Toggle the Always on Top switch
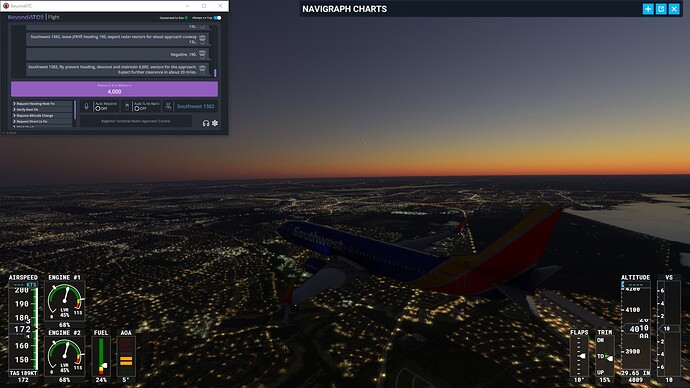Image resolution: width=690 pixels, height=388 pixels. (217, 18)
